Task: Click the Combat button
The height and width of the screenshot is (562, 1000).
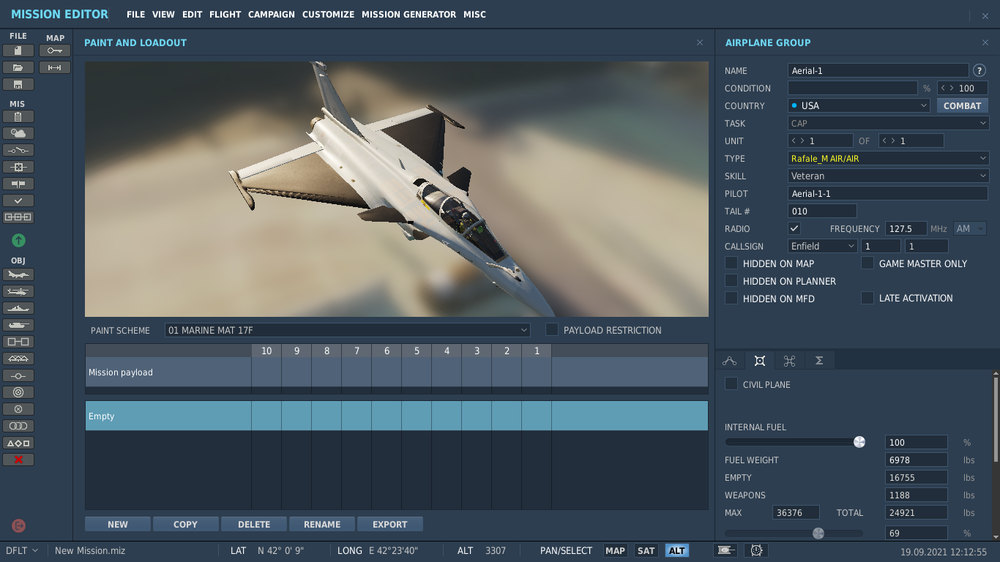Action: pyautogui.click(x=962, y=106)
